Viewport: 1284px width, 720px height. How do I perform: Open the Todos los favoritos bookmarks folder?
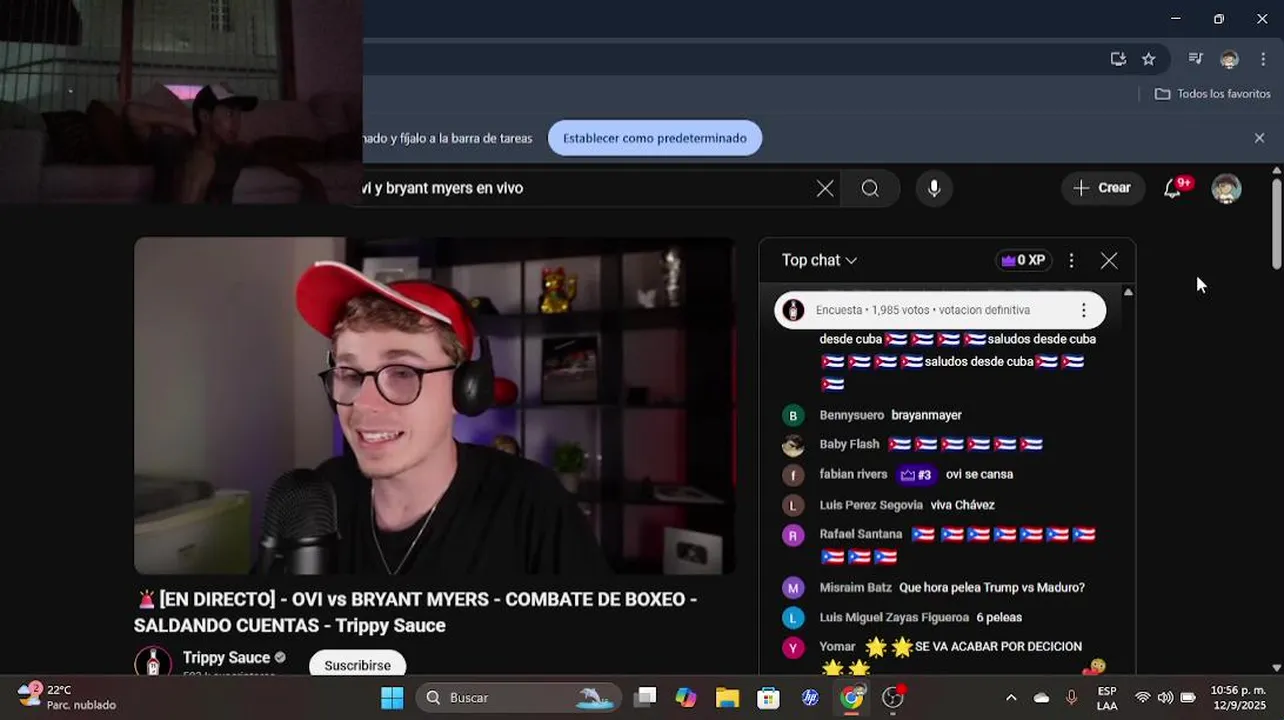coord(1213,94)
